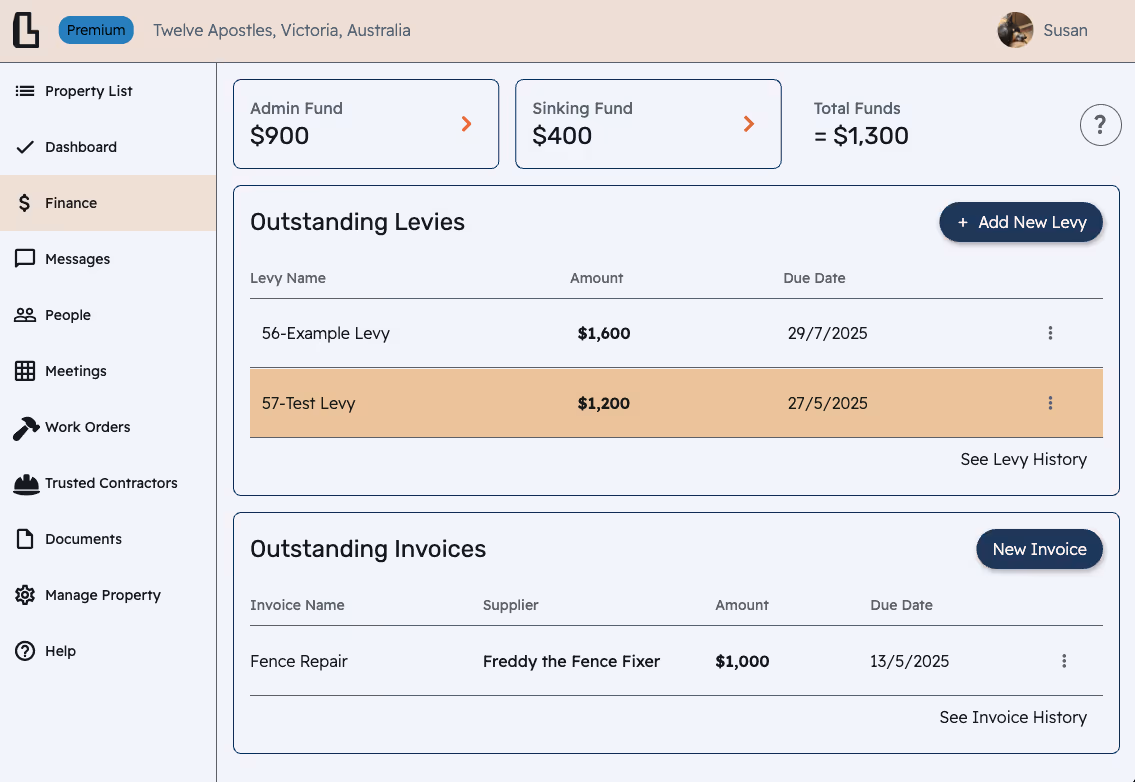Screen dimensions: 1135x782
Task: Click the Documents file icon
Action: (25, 539)
